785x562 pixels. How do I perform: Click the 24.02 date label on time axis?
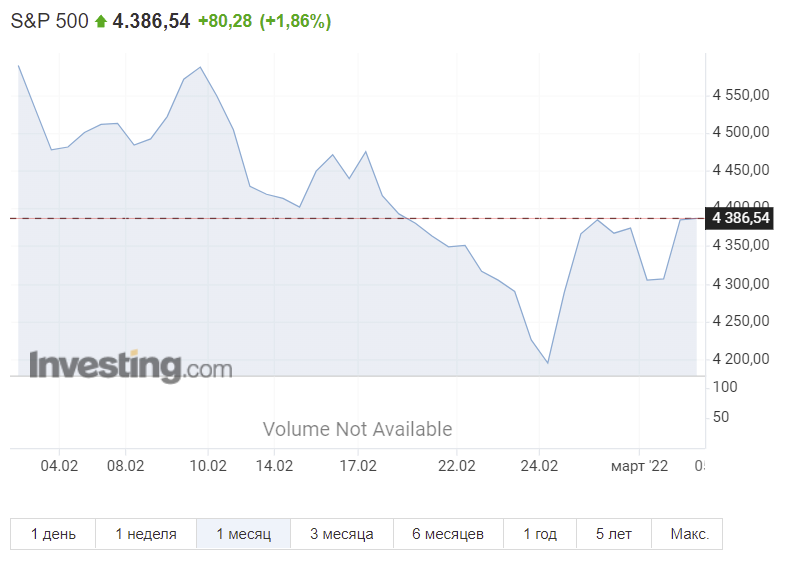click(x=539, y=466)
